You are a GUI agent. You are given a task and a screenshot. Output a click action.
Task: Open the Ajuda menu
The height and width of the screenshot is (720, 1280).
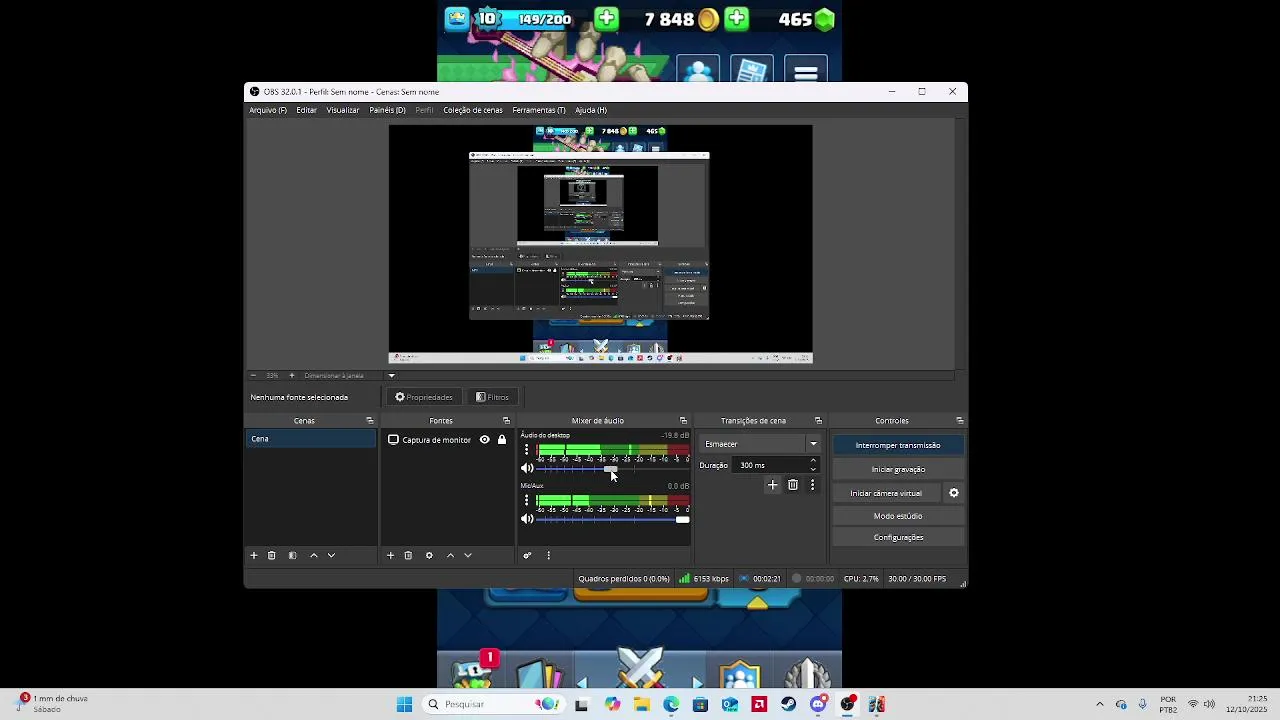point(591,110)
